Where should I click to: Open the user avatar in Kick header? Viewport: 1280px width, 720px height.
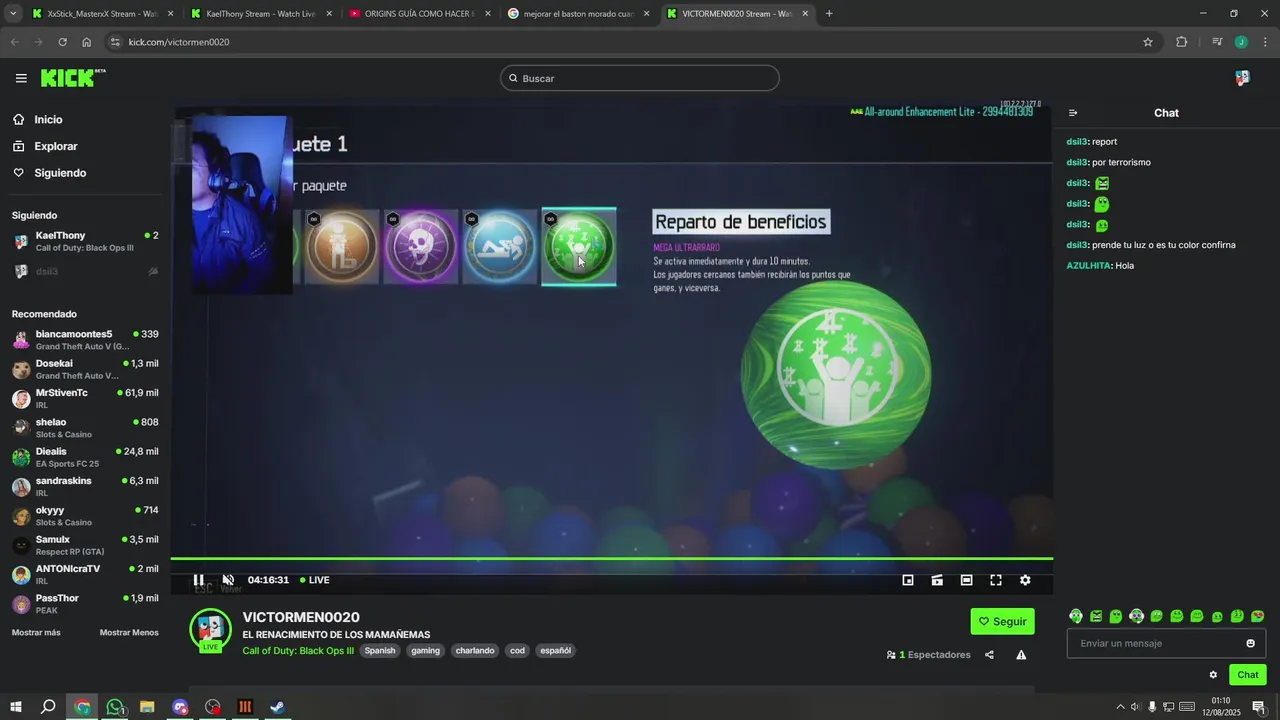coord(1242,78)
